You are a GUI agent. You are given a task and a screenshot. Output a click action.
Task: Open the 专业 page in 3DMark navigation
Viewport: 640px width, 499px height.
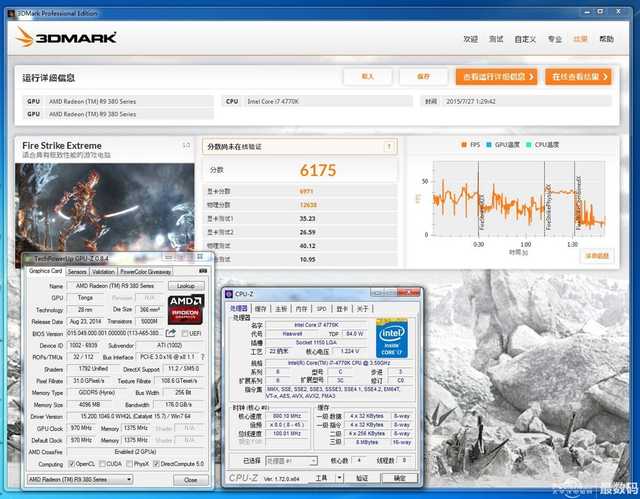[x=555, y=39]
